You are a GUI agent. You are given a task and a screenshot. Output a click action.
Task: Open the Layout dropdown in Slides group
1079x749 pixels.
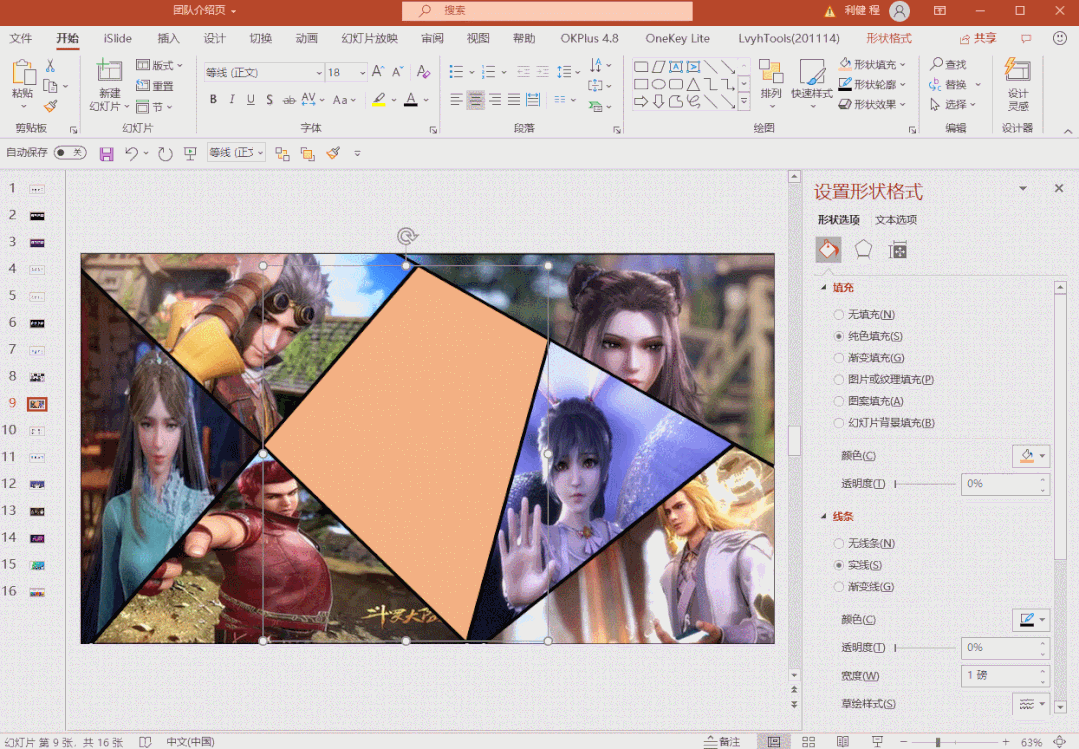tap(159, 65)
